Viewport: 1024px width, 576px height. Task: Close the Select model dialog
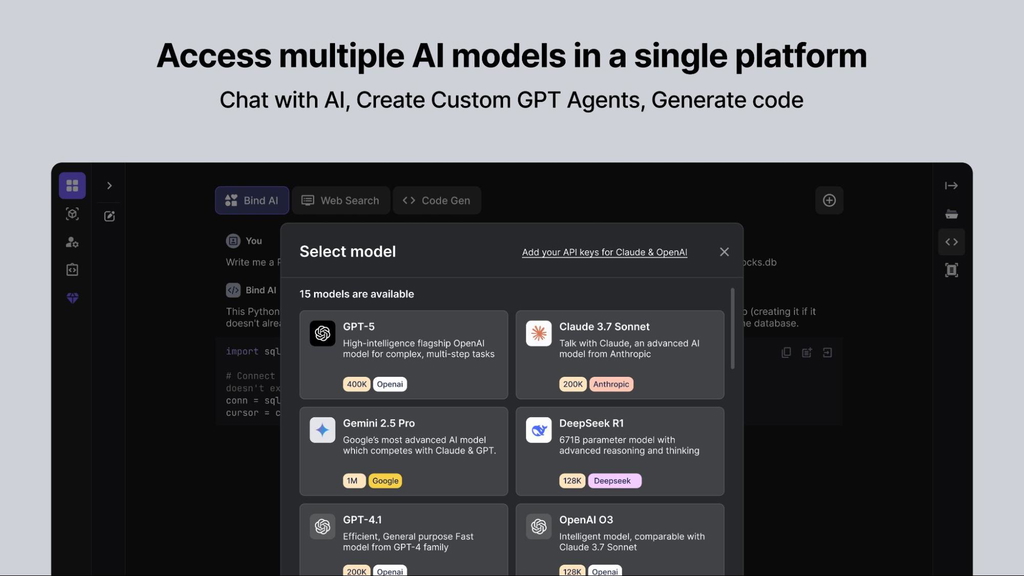724,252
